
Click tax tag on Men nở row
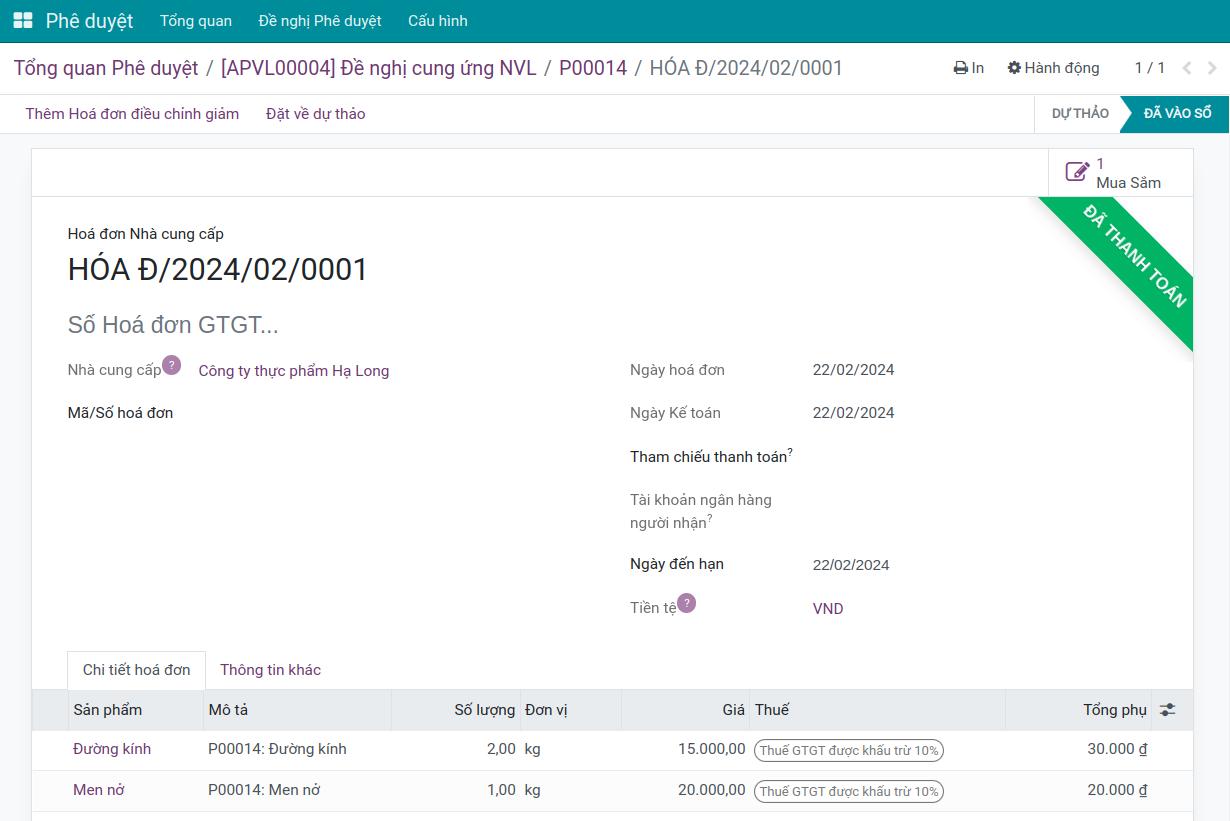849,791
